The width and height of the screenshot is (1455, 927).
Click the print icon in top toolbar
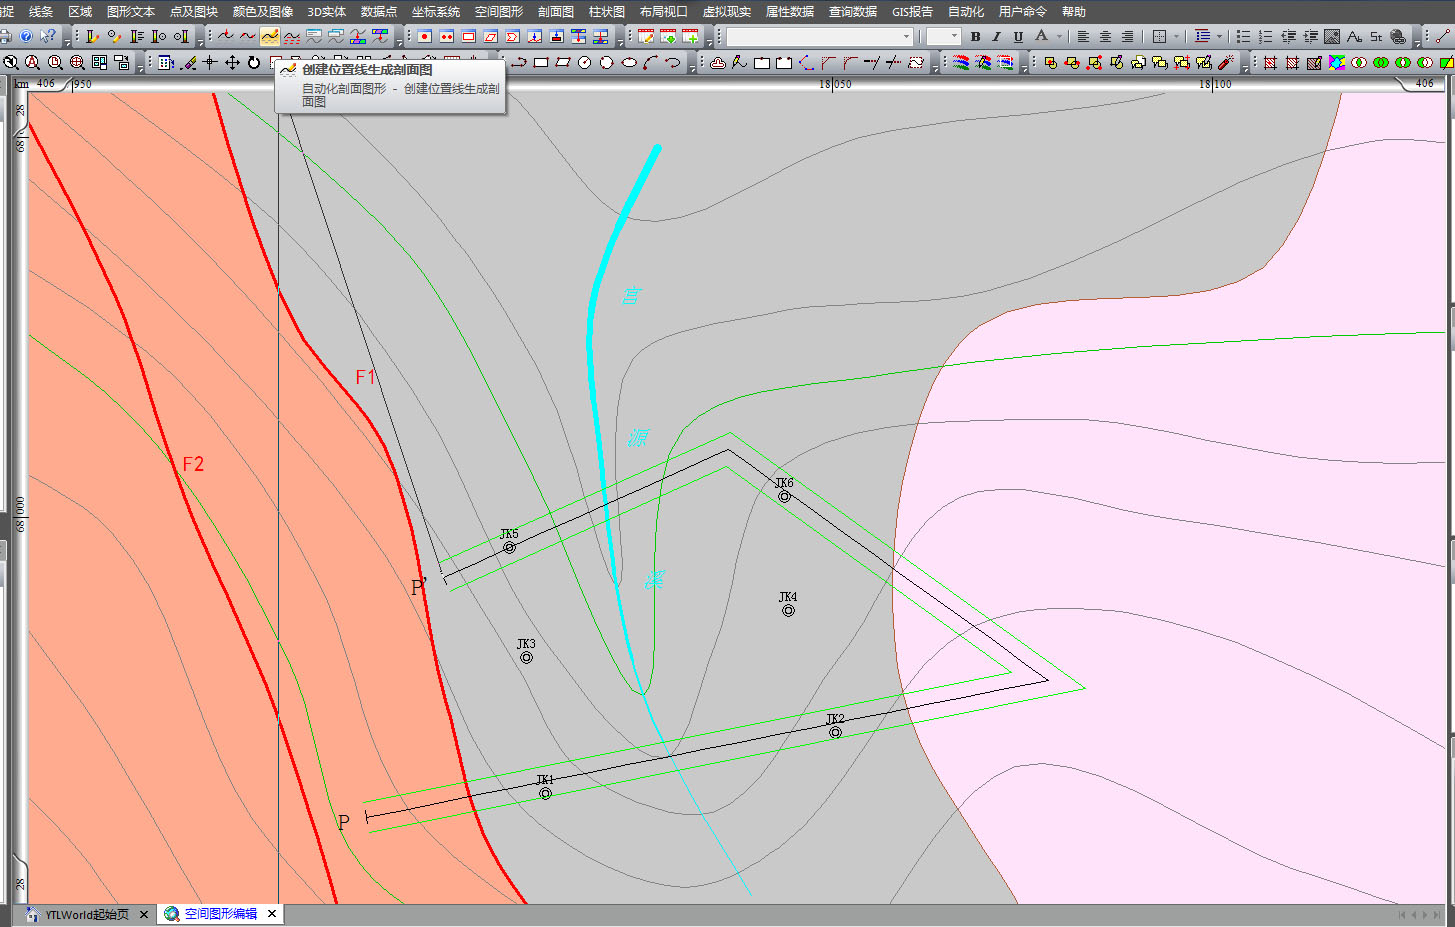point(5,36)
